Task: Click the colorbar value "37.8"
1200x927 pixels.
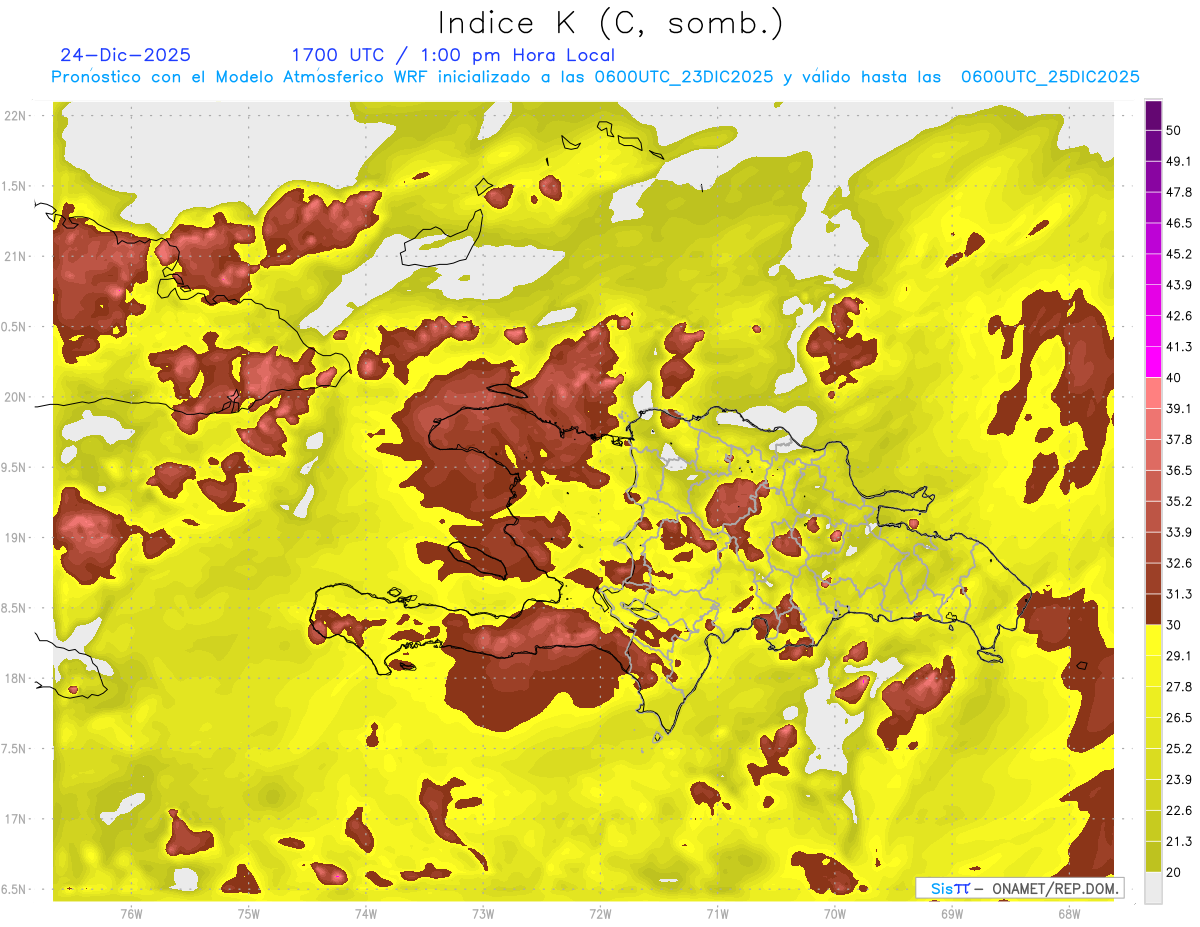Action: 1179,439
